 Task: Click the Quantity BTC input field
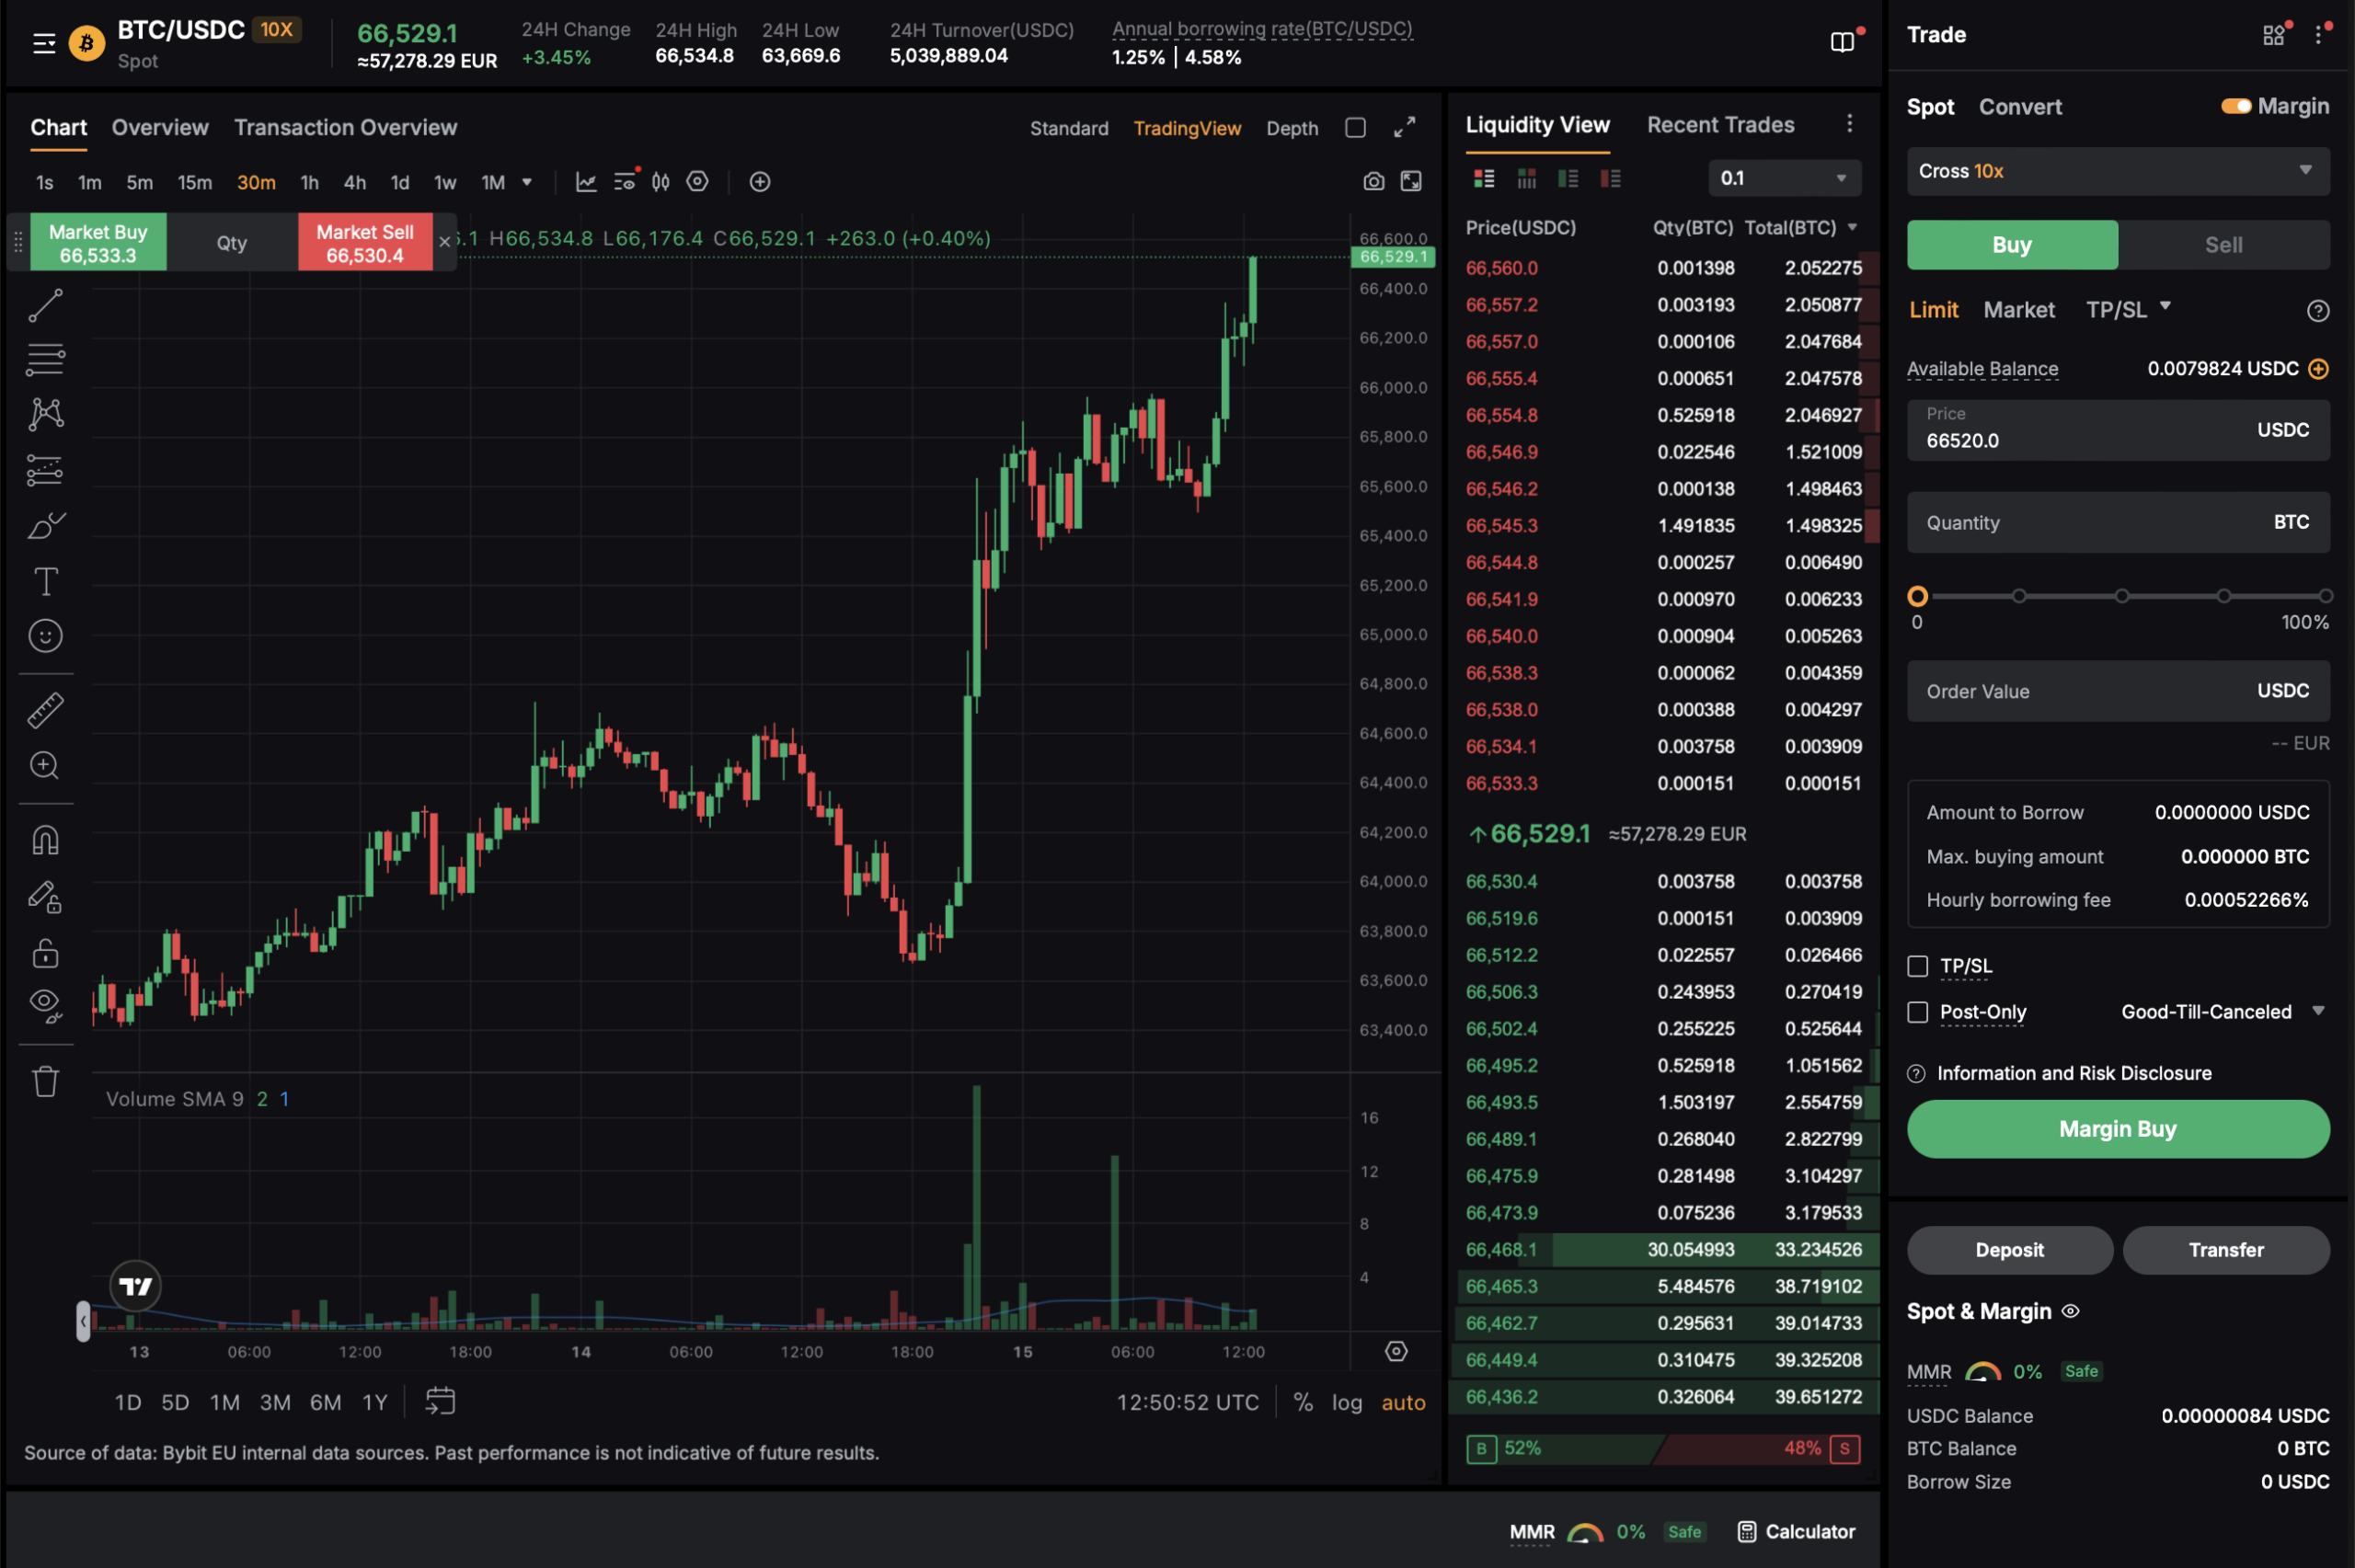(x=2118, y=522)
